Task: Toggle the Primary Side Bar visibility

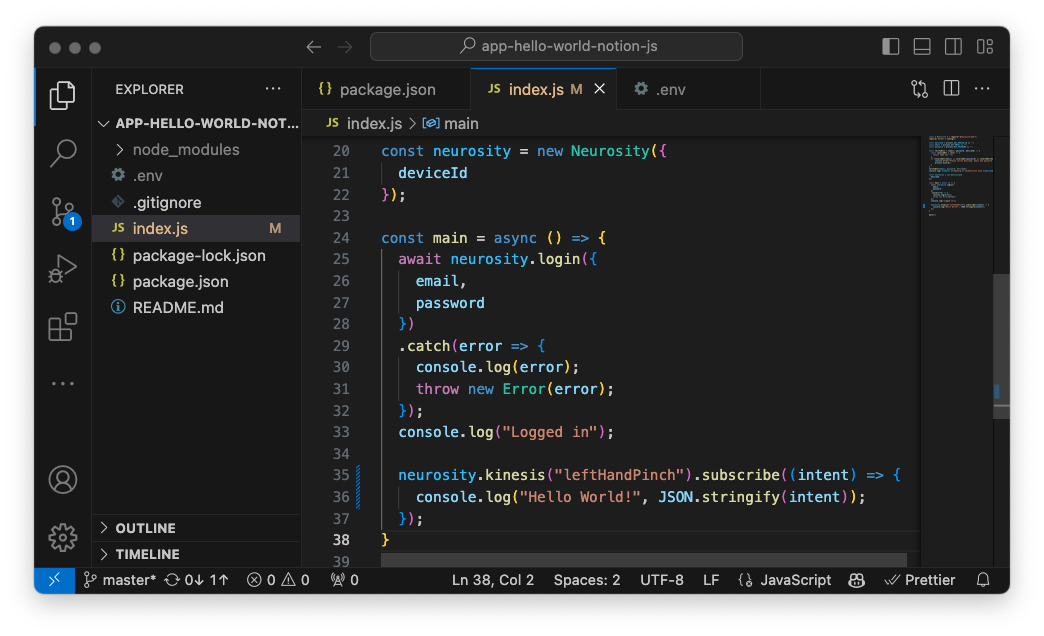Action: tap(890, 47)
